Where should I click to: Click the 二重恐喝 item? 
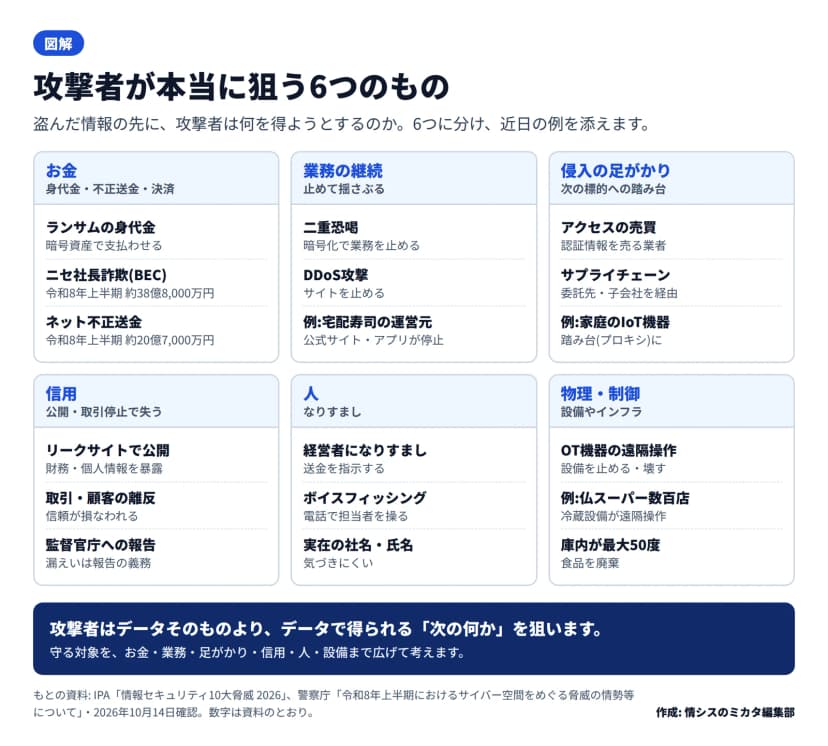point(331,228)
